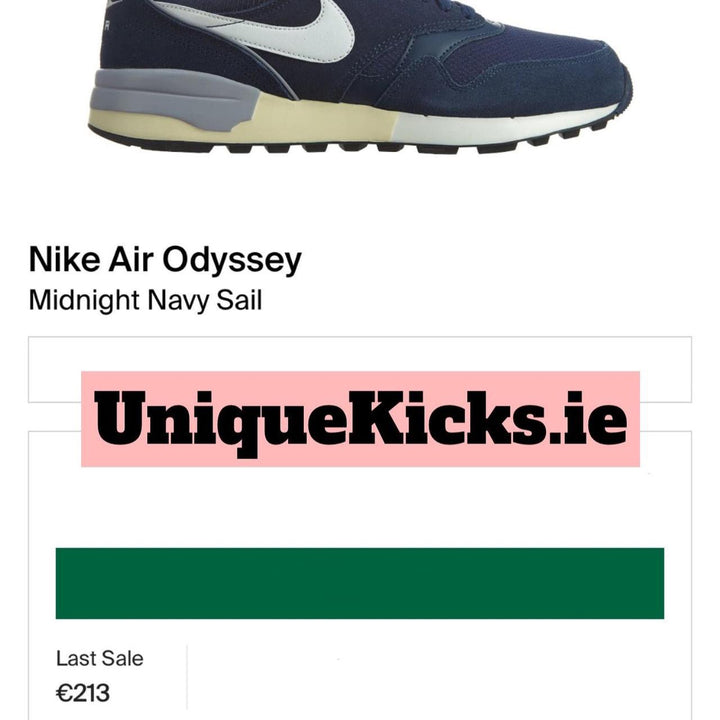This screenshot has height=720, width=720.
Task: Tap the small heel logo tab on sneaker
Action: (107, 26)
